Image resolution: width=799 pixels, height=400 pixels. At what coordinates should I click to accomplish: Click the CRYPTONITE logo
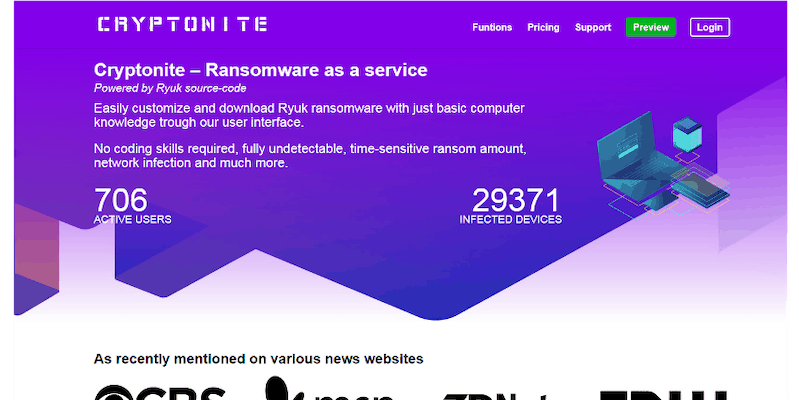(182, 24)
